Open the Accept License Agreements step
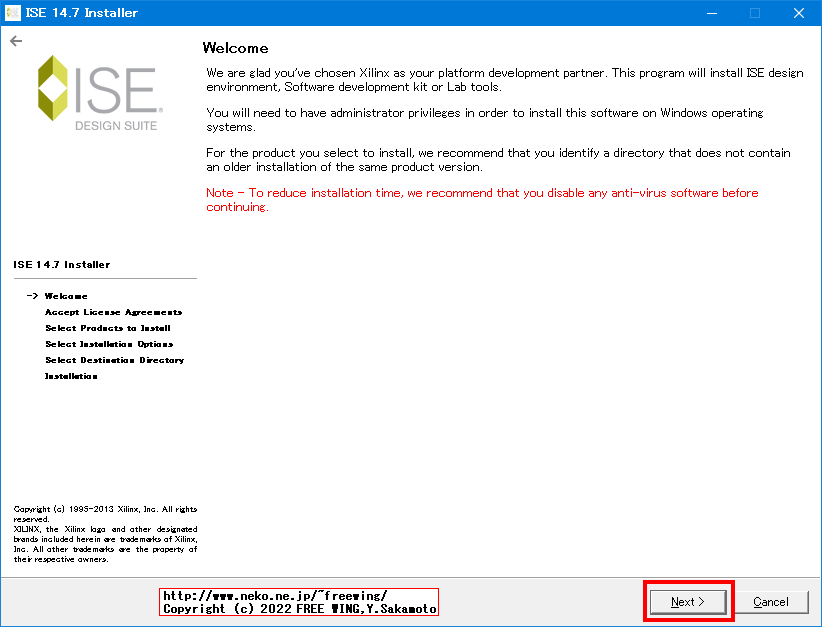Viewport: 822px width, 627px height. (x=113, y=311)
